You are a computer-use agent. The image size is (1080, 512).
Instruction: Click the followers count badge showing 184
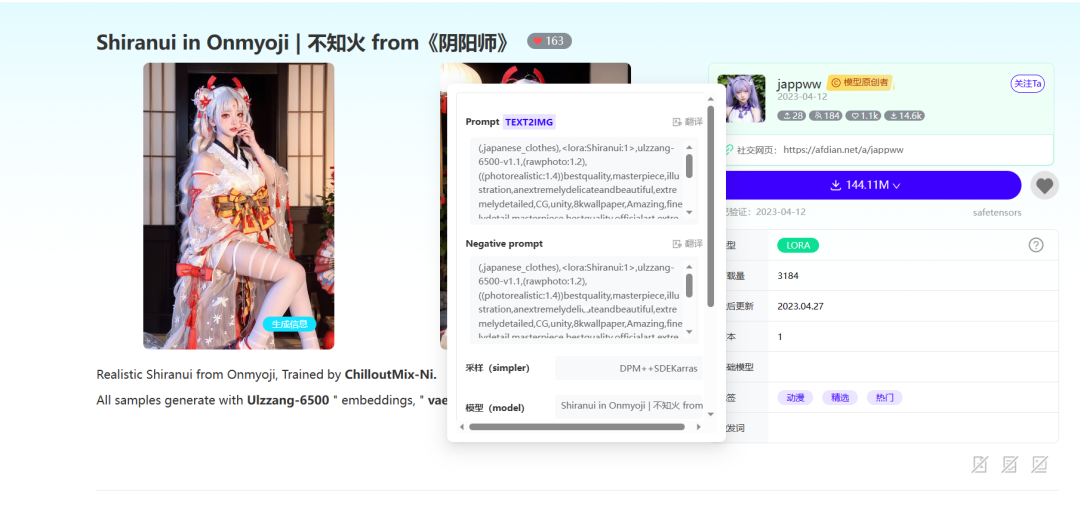826,116
